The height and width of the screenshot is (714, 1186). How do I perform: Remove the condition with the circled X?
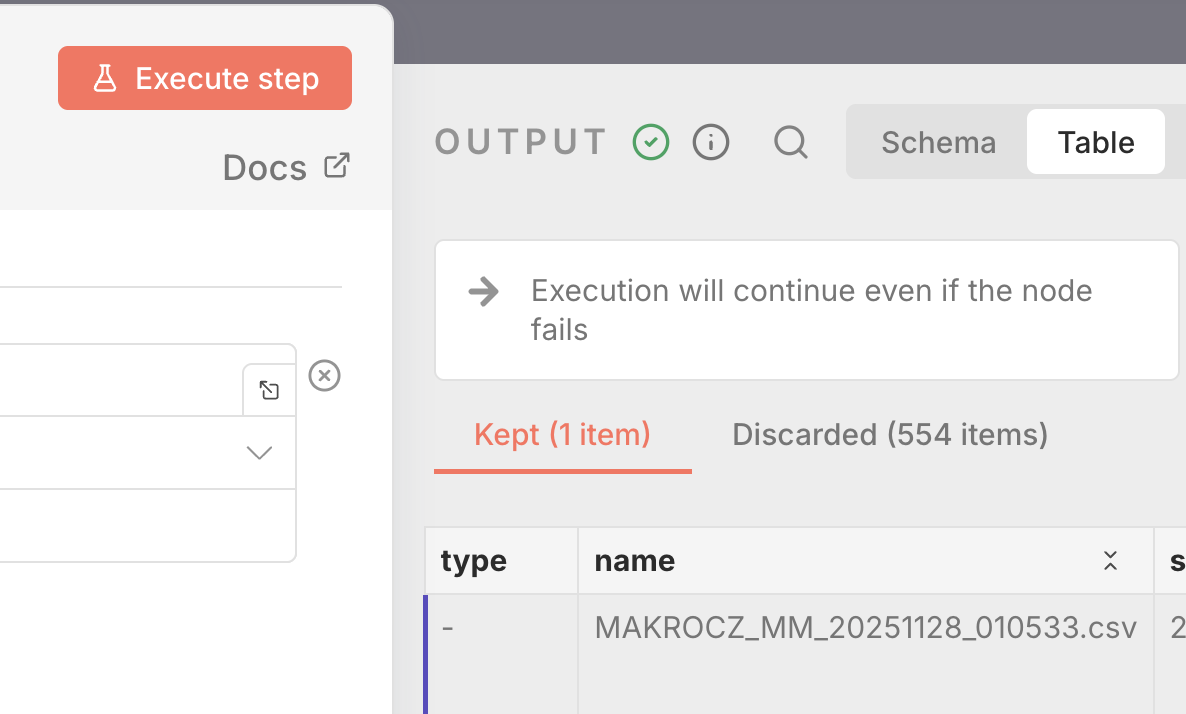point(324,376)
